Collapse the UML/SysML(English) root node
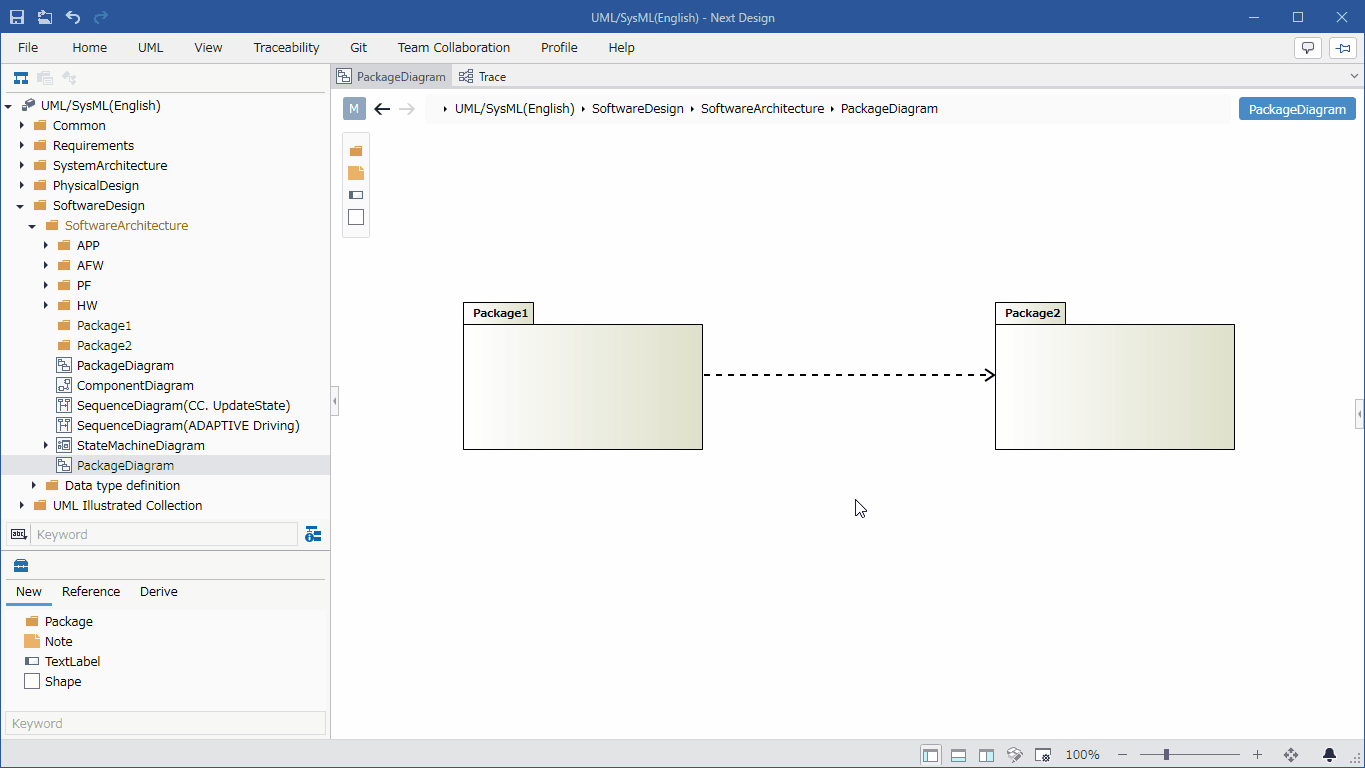The width and height of the screenshot is (1365, 768). point(9,106)
